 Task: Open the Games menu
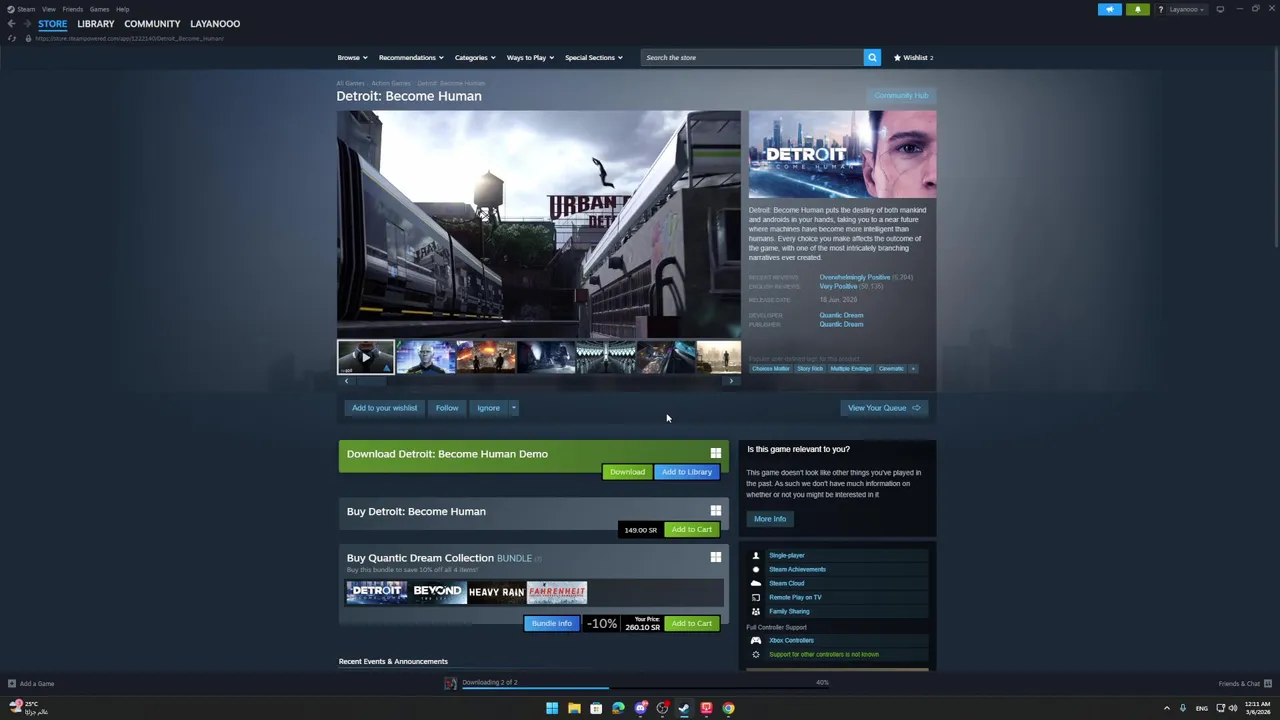coord(99,9)
